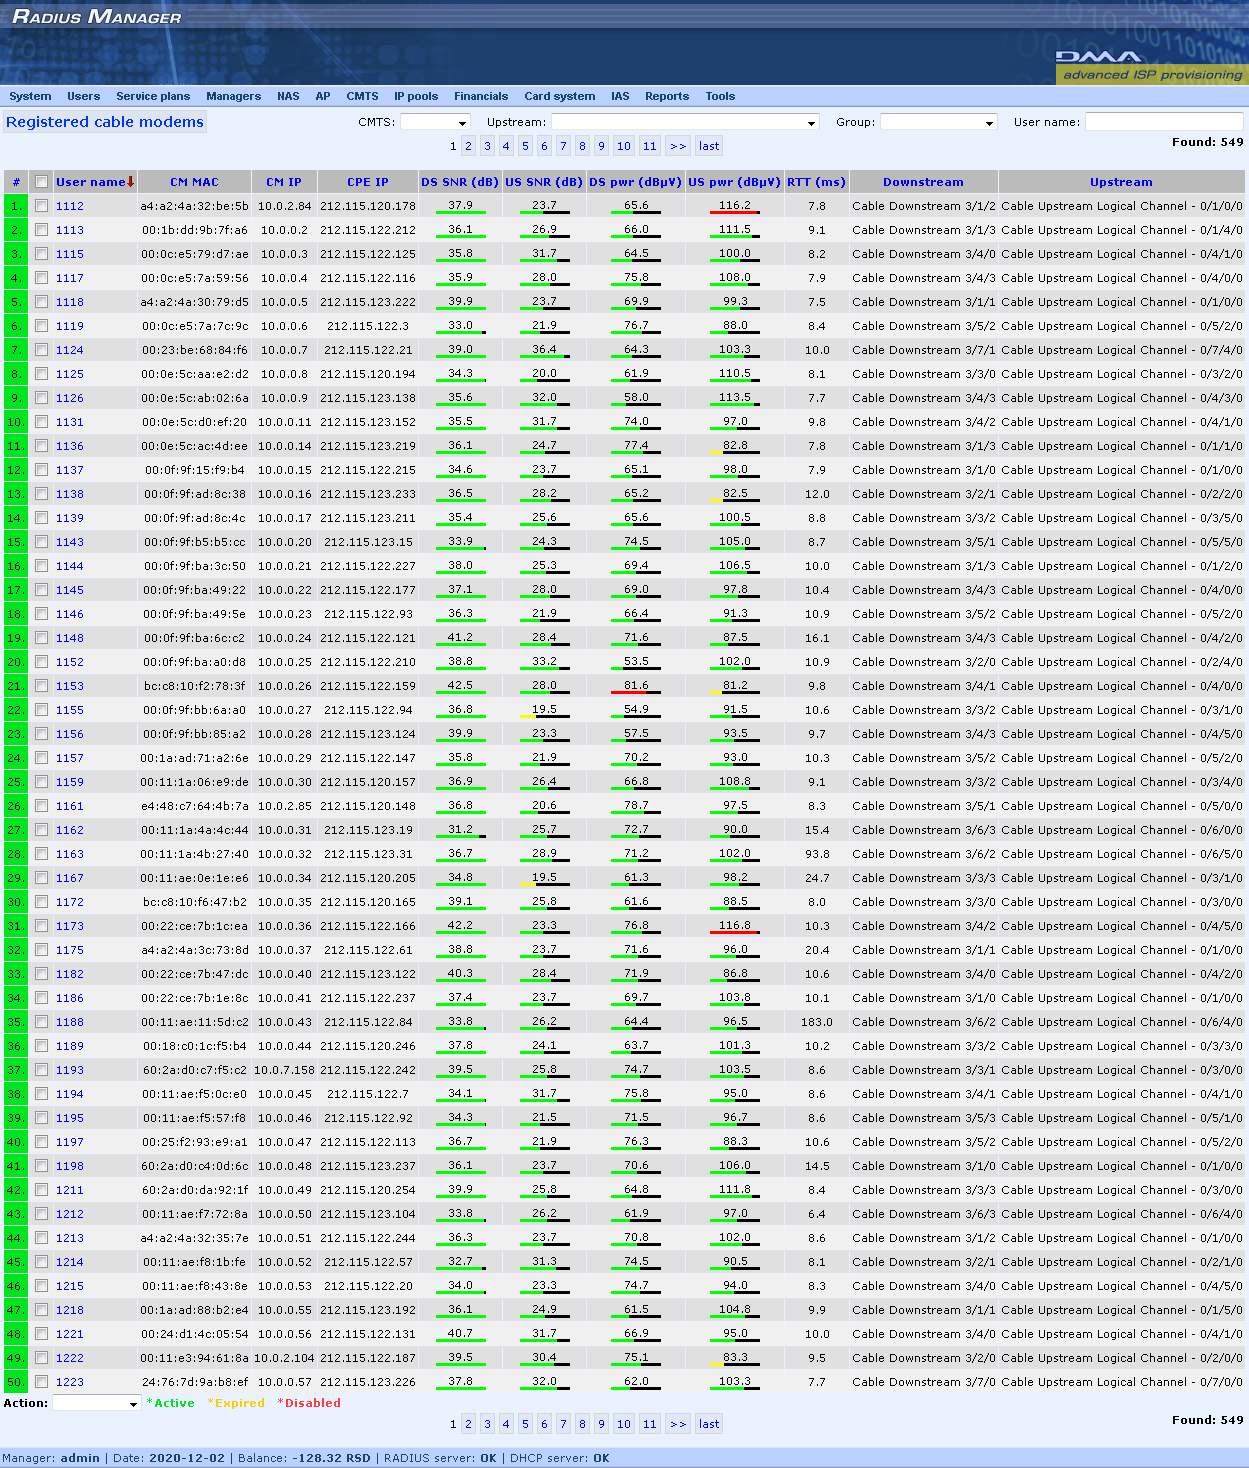Click the DMA advanced ISP provisioning logo

point(1151,66)
